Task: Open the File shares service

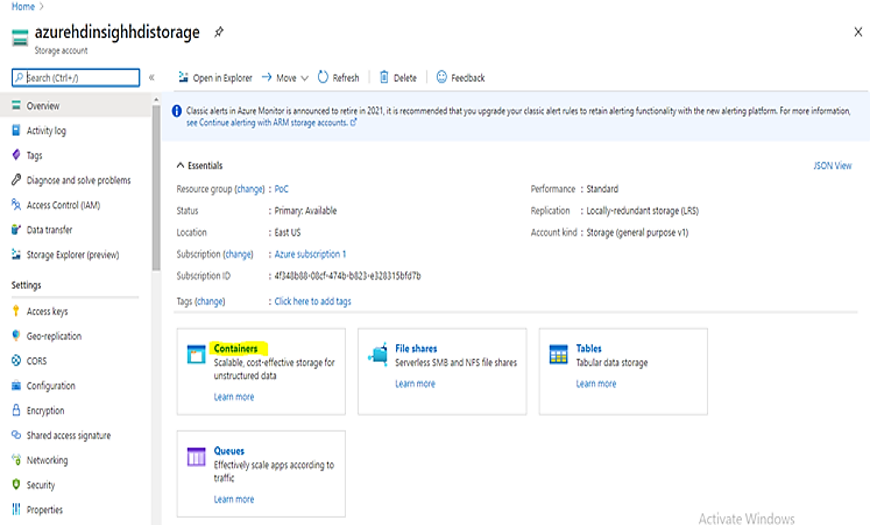Action: tap(416, 349)
